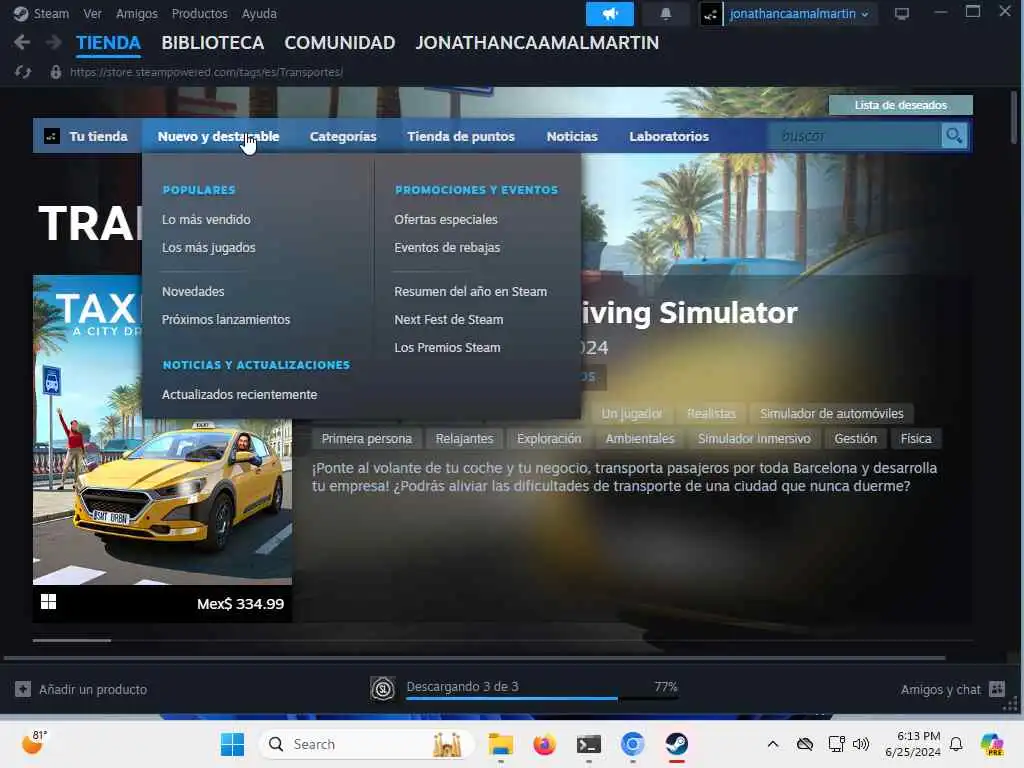
Task: Launch Firefox from the taskbar
Action: click(544, 744)
